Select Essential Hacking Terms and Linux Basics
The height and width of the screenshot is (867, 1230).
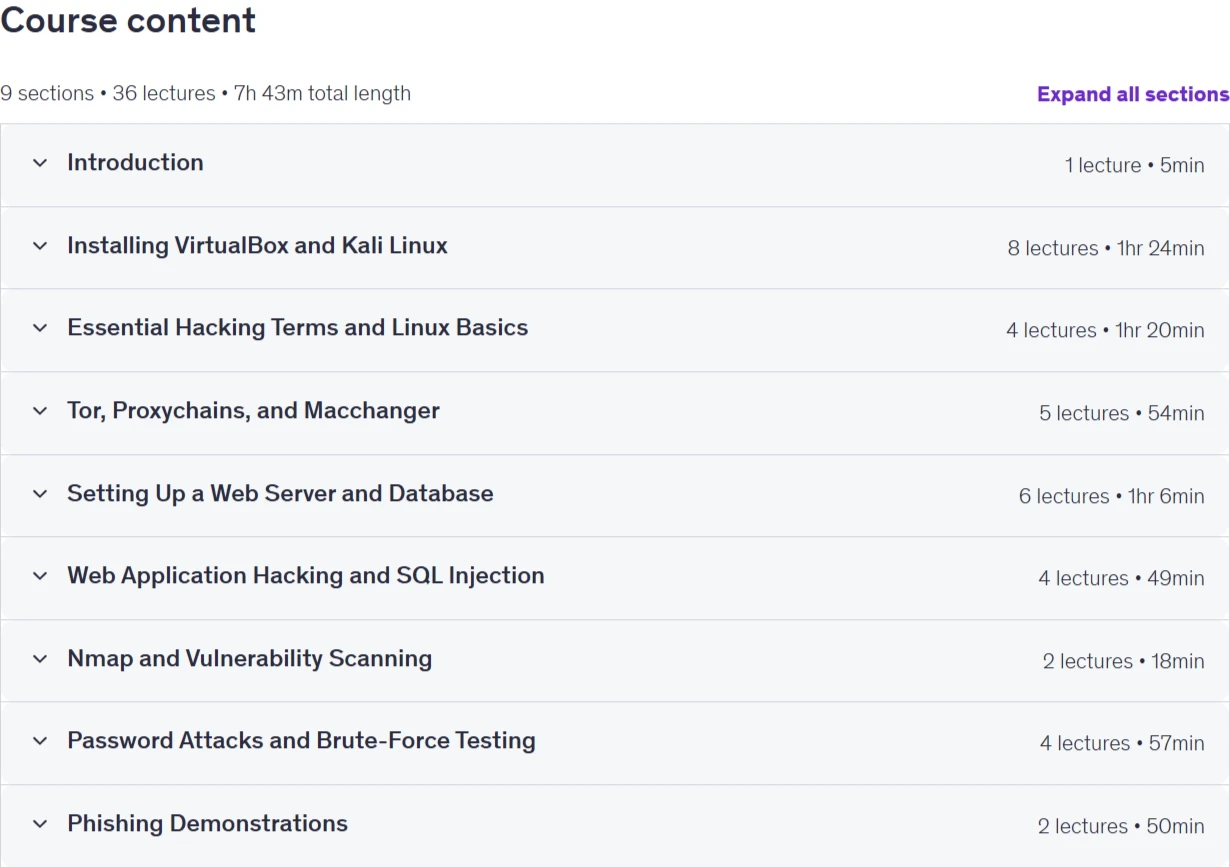(297, 327)
